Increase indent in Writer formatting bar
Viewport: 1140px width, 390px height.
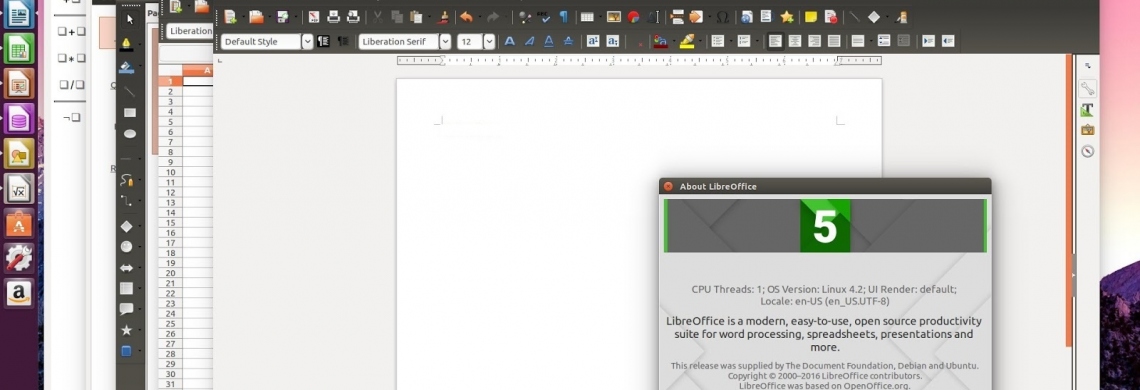[928, 41]
